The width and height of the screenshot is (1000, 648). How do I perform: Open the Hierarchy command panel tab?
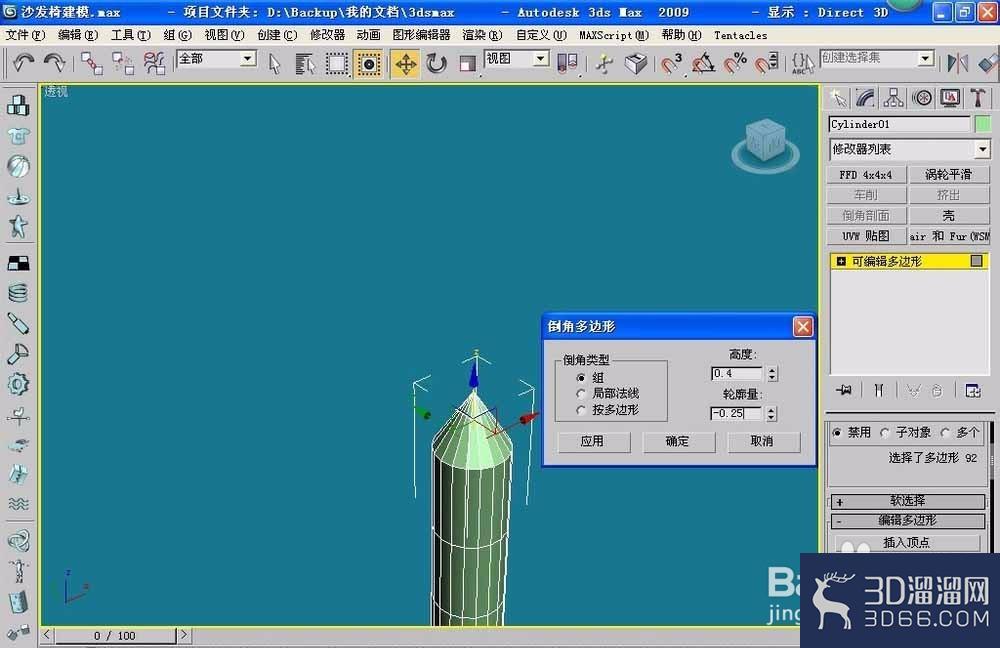[893, 98]
